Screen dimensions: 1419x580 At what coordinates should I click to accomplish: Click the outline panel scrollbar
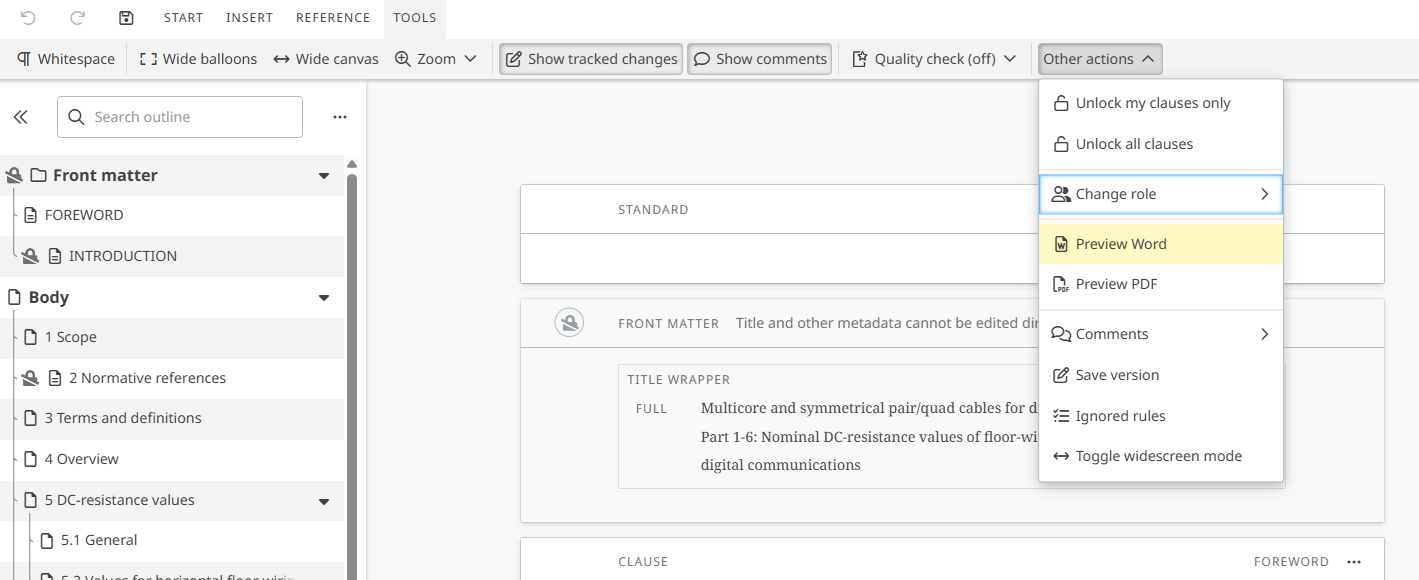(x=351, y=370)
